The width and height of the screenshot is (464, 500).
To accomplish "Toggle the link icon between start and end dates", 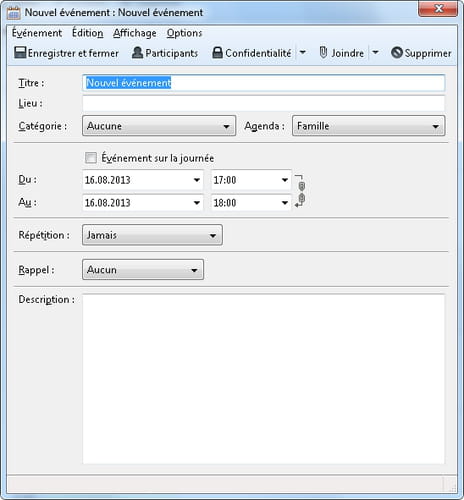I will [x=300, y=191].
